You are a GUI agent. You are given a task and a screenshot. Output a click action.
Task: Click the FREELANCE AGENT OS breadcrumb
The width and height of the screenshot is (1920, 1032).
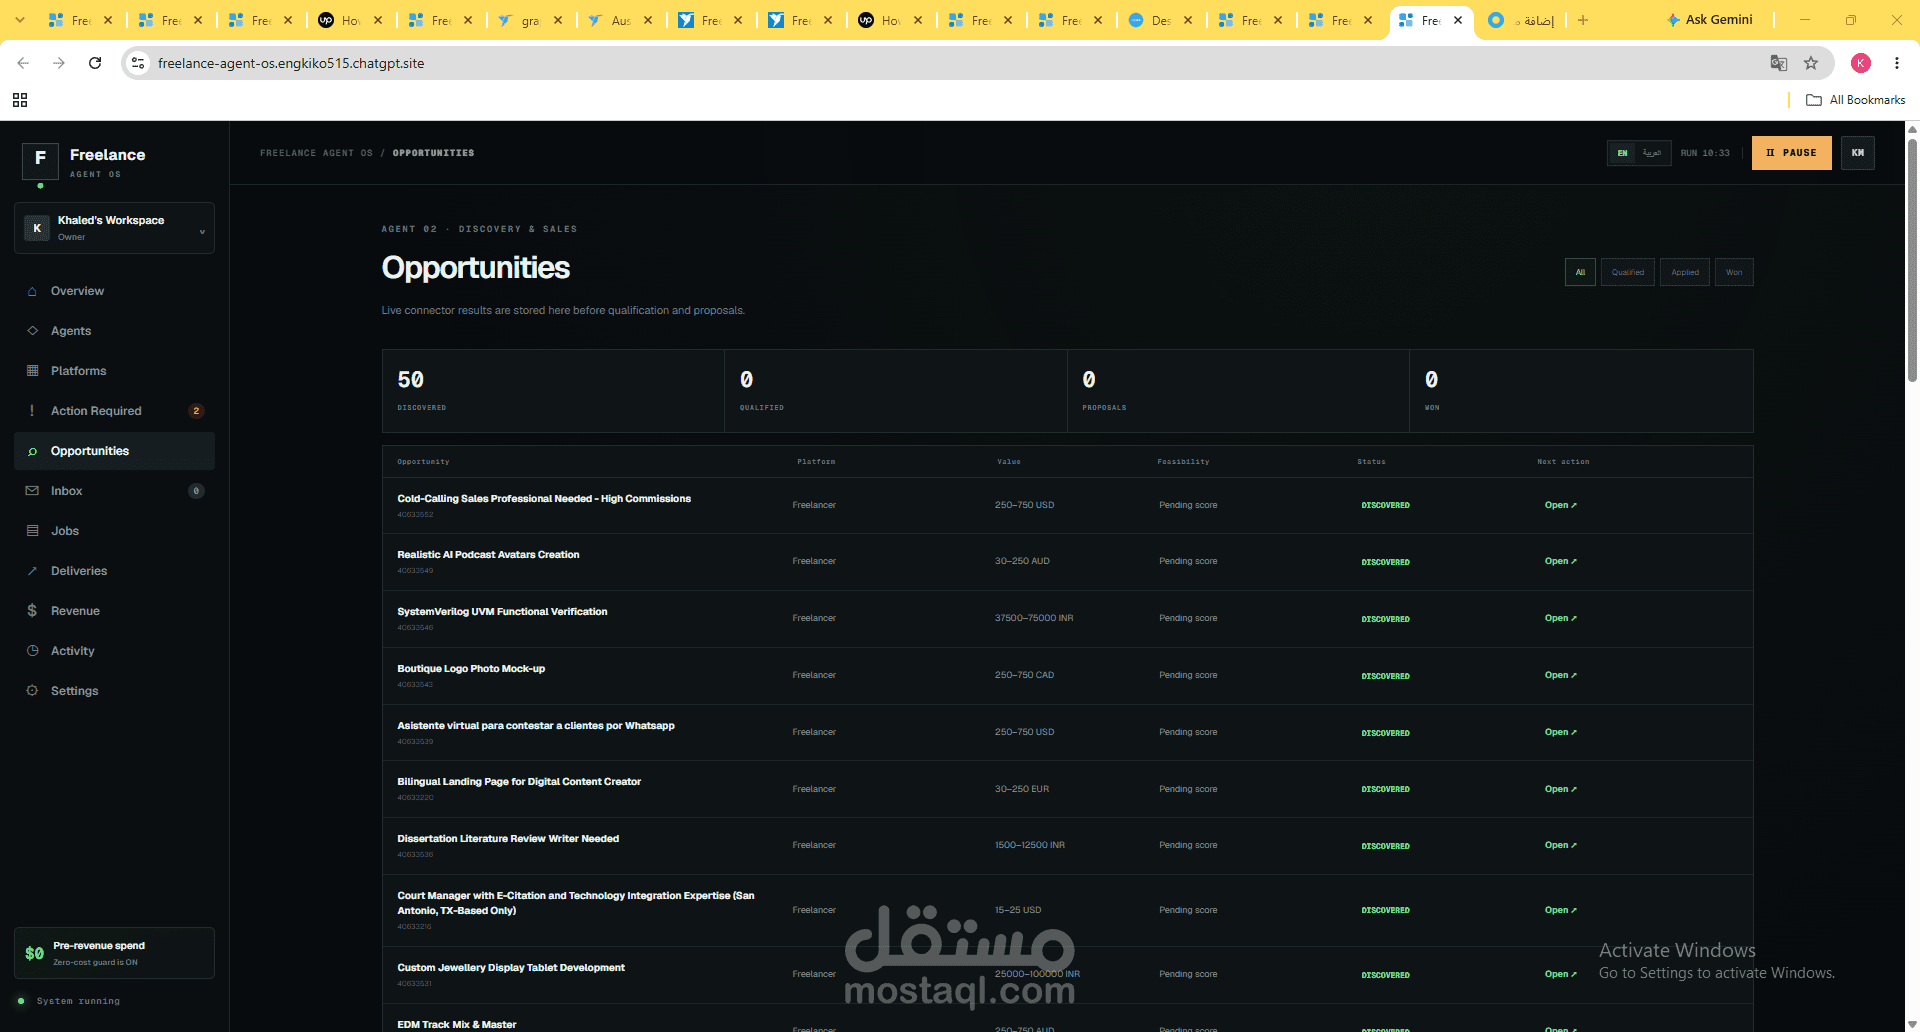point(316,153)
